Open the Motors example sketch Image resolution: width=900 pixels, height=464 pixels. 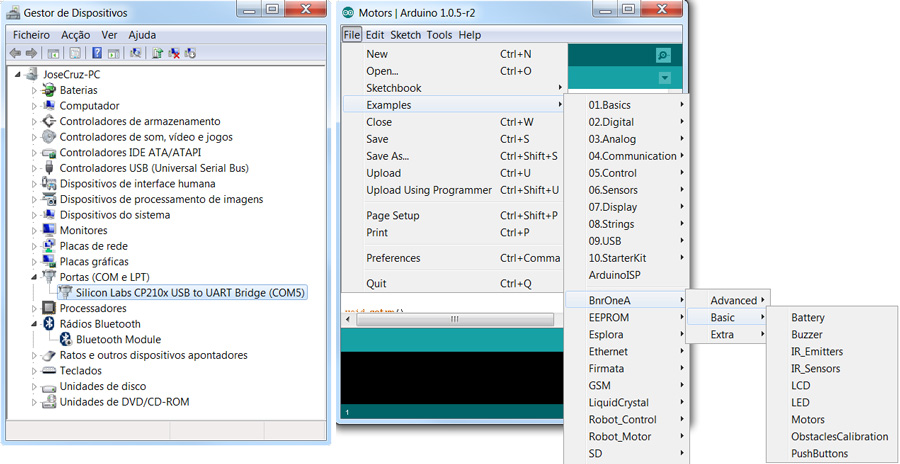[832, 419]
